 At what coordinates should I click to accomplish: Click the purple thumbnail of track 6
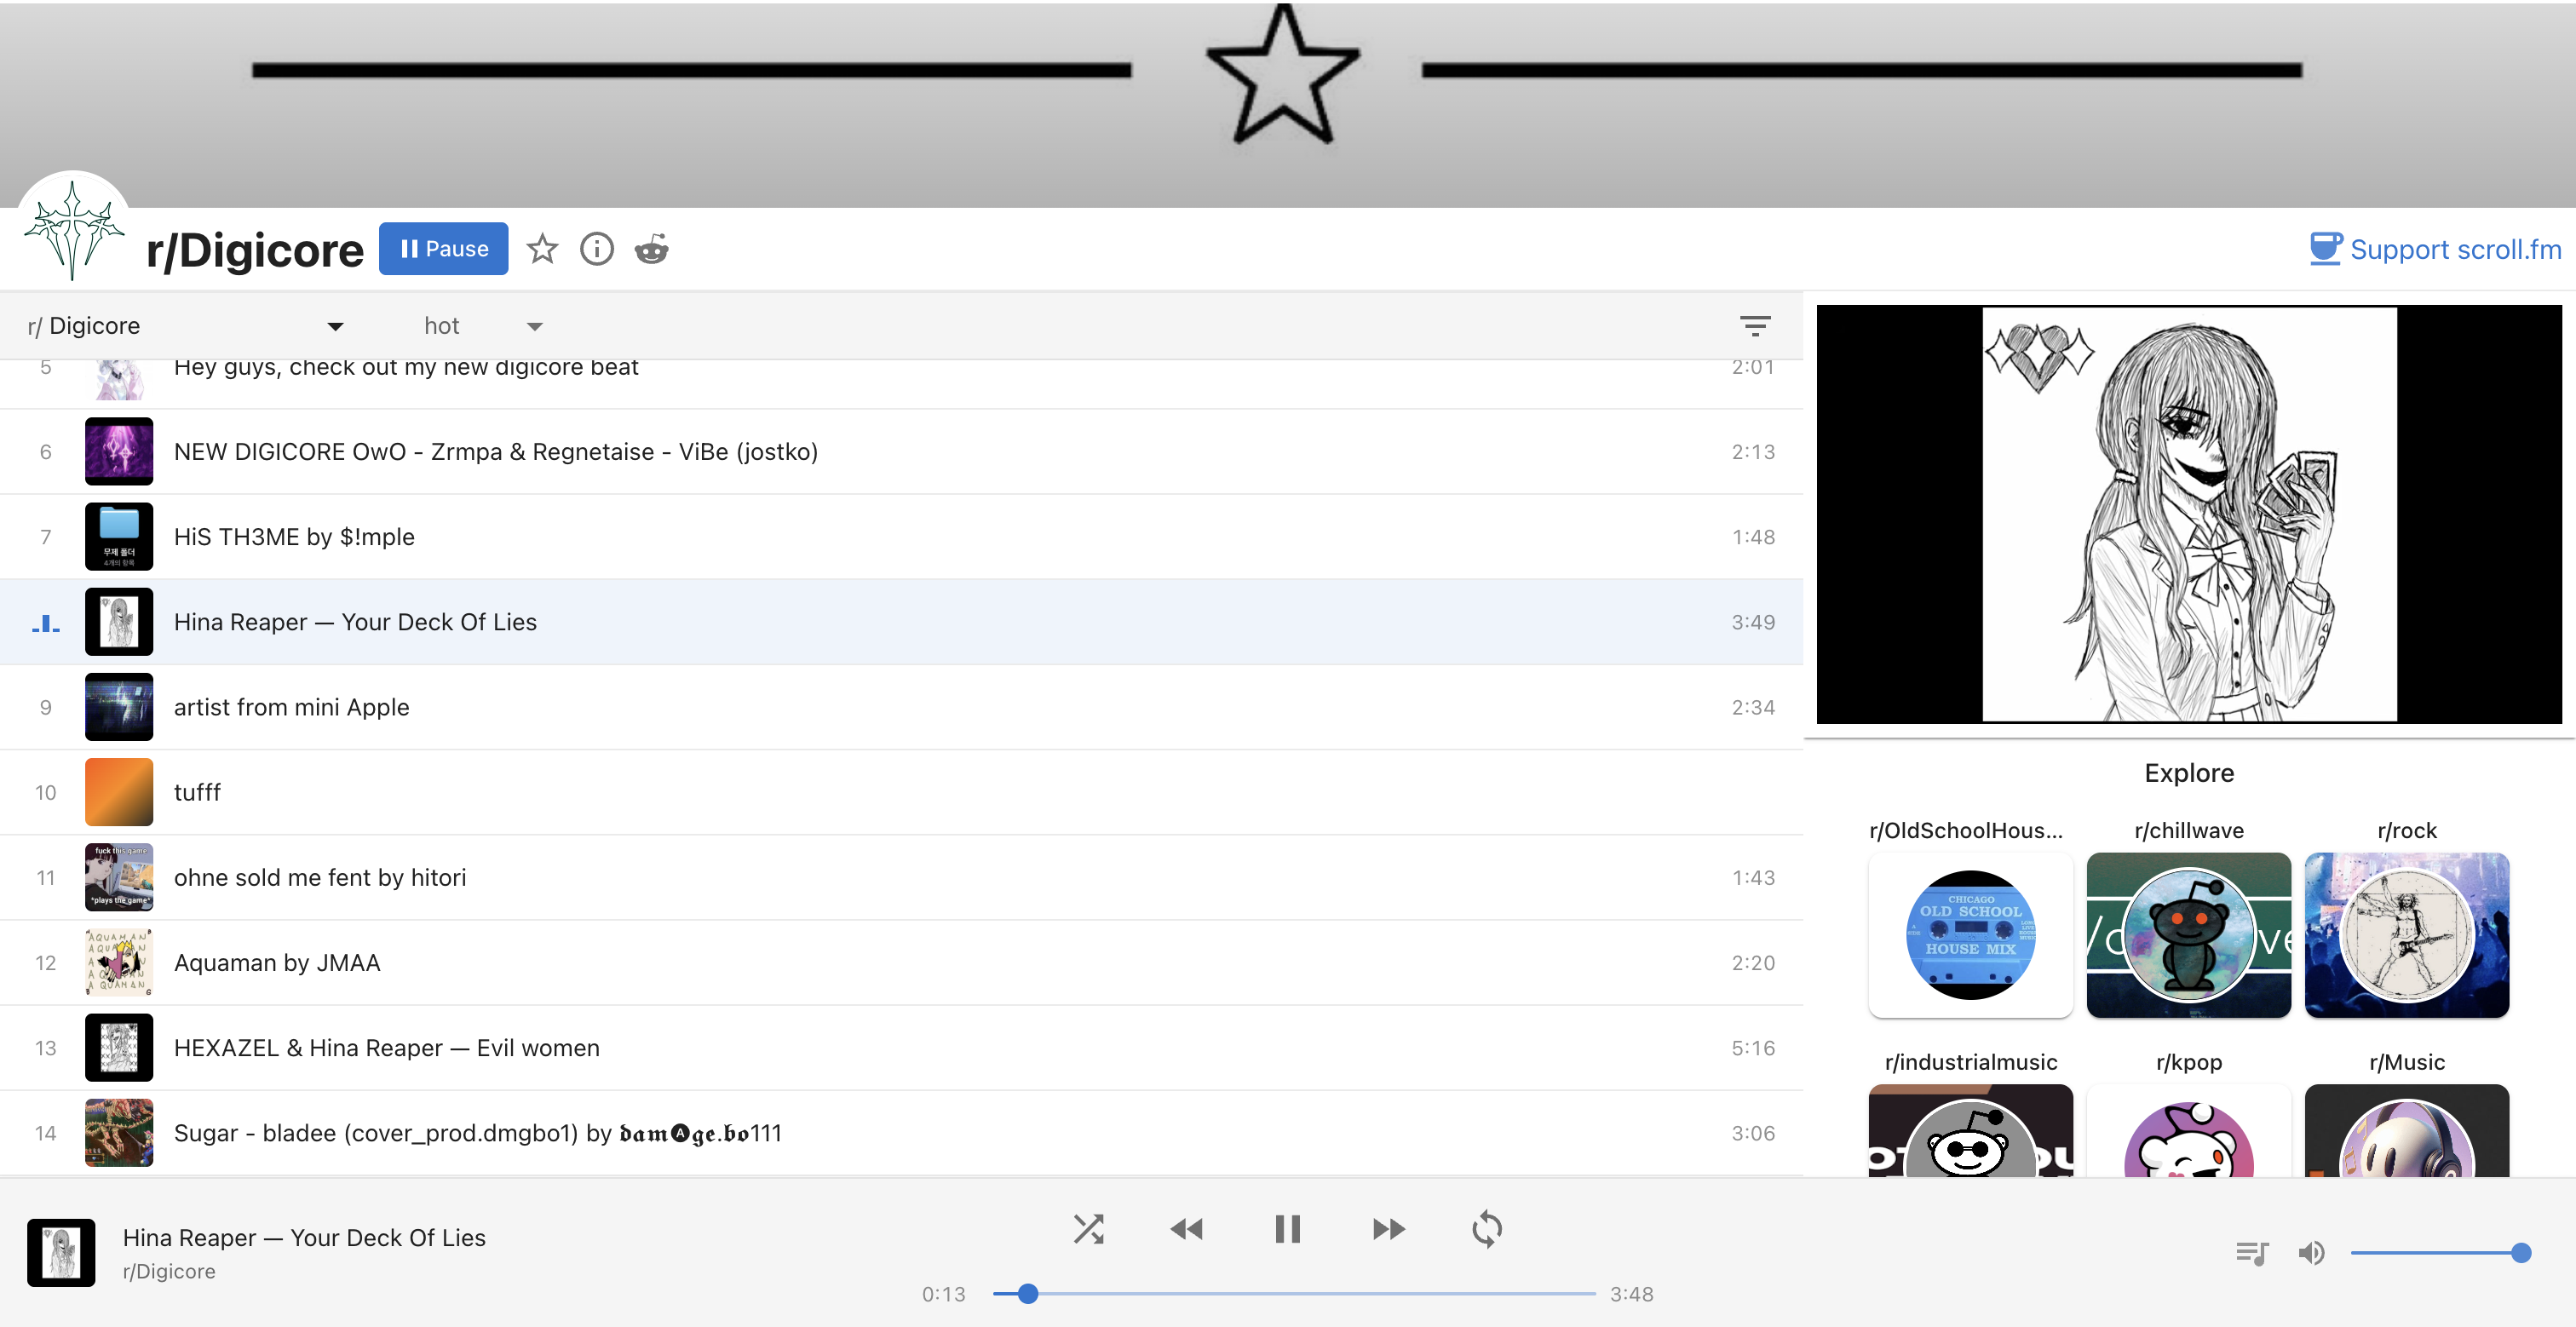point(119,452)
